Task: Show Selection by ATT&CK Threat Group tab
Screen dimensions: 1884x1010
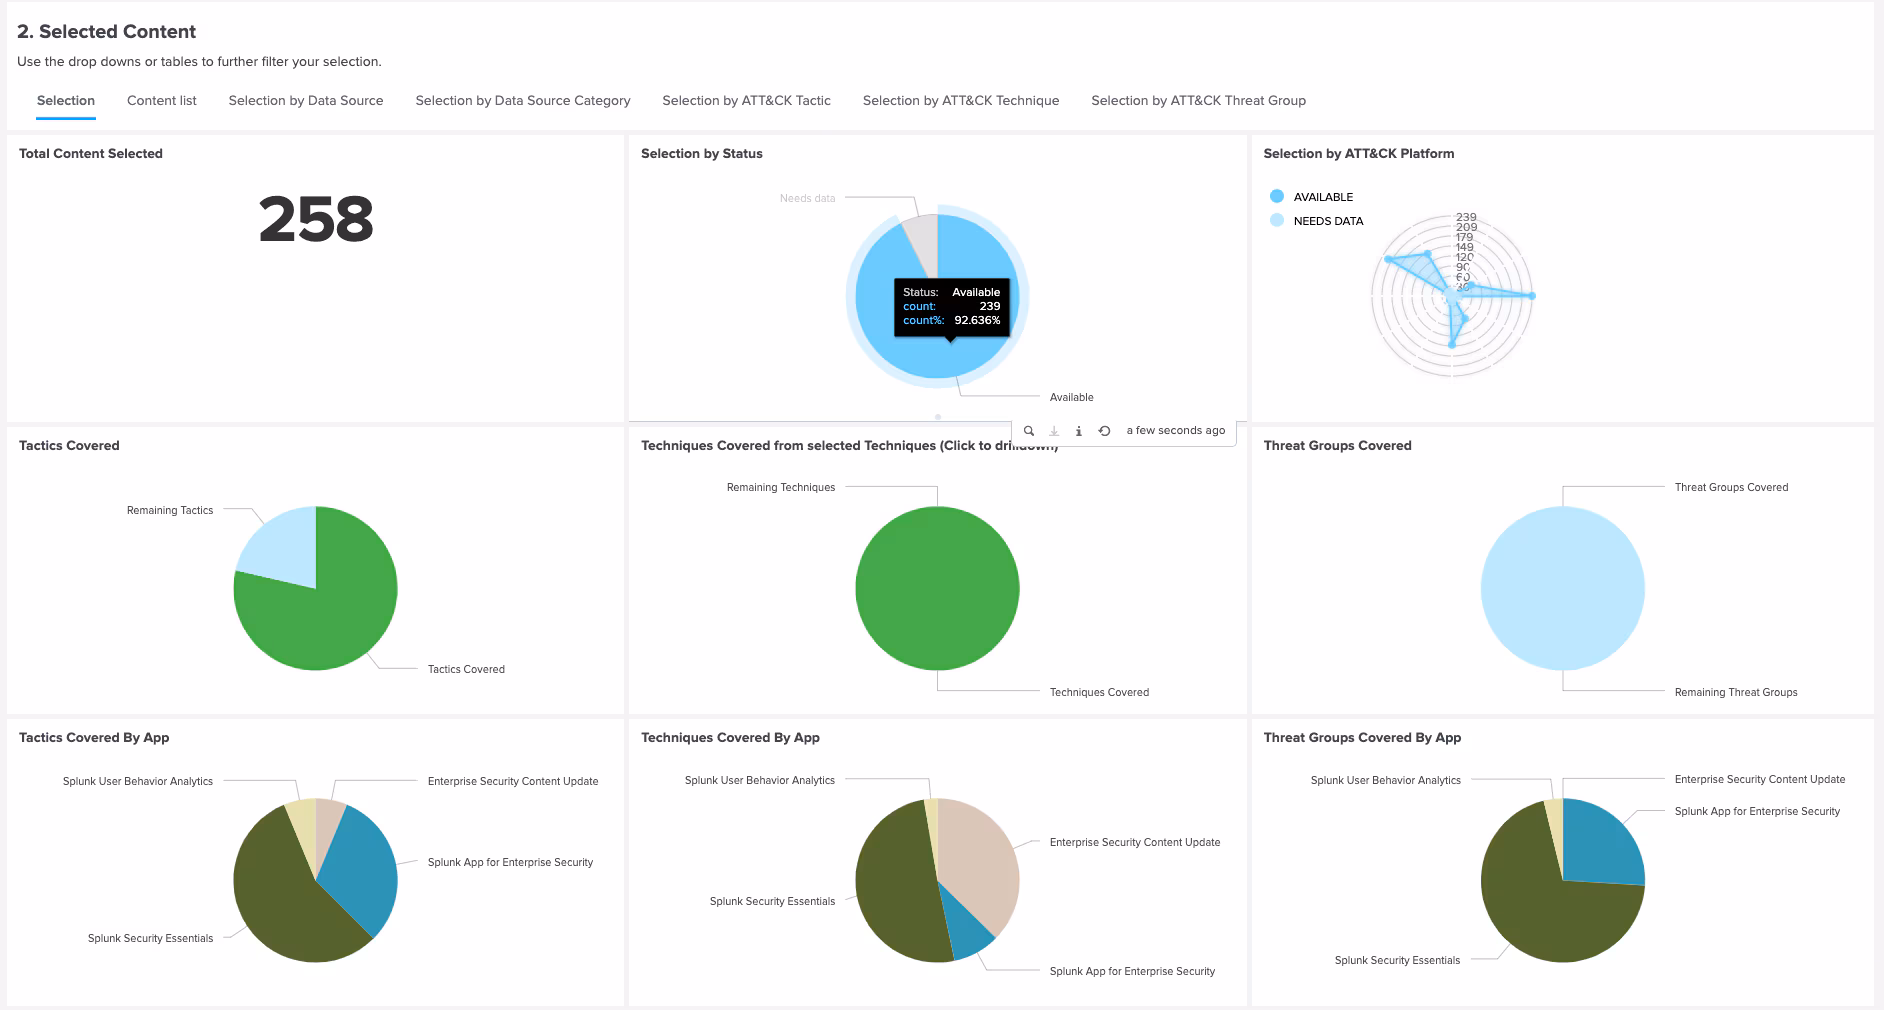Action: point(1198,101)
